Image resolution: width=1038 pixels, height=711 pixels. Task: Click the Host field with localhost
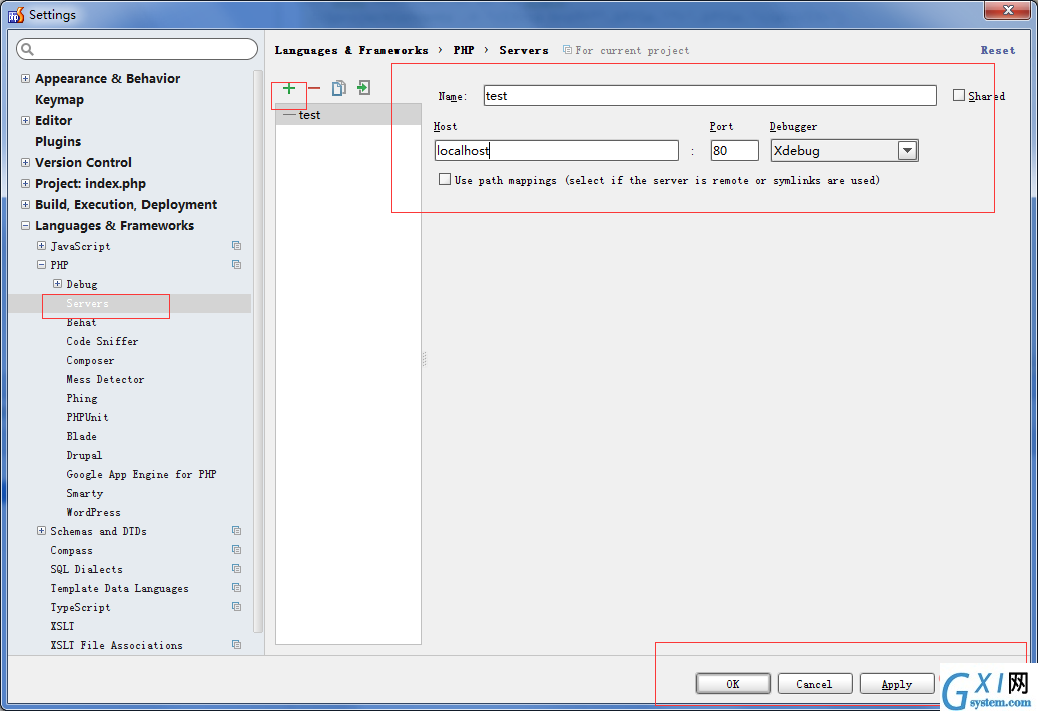coord(557,150)
